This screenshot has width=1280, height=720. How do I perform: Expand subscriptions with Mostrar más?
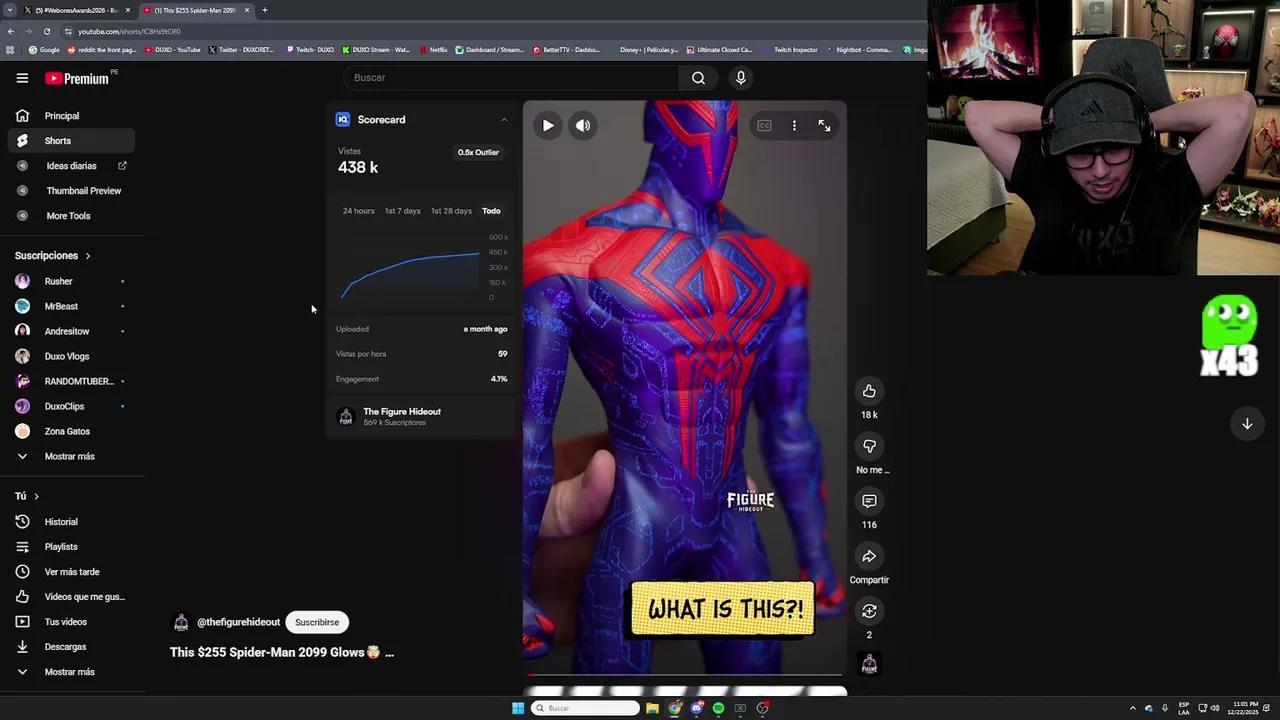click(x=70, y=456)
